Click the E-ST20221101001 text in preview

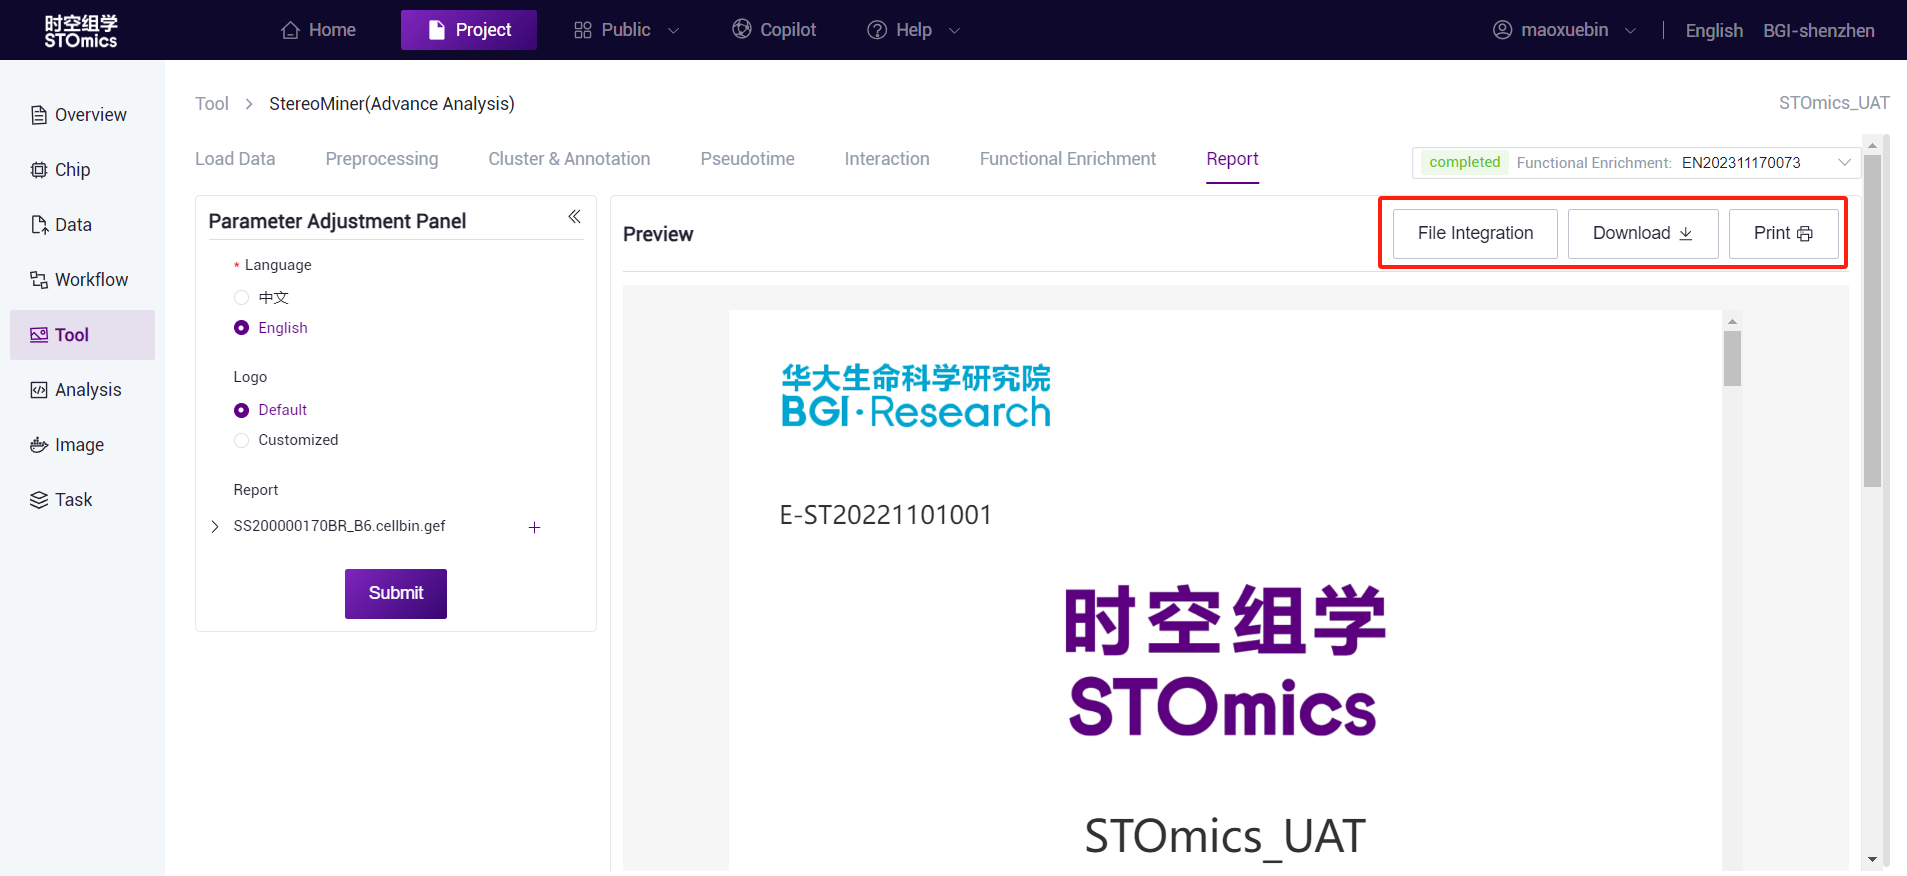coord(886,515)
